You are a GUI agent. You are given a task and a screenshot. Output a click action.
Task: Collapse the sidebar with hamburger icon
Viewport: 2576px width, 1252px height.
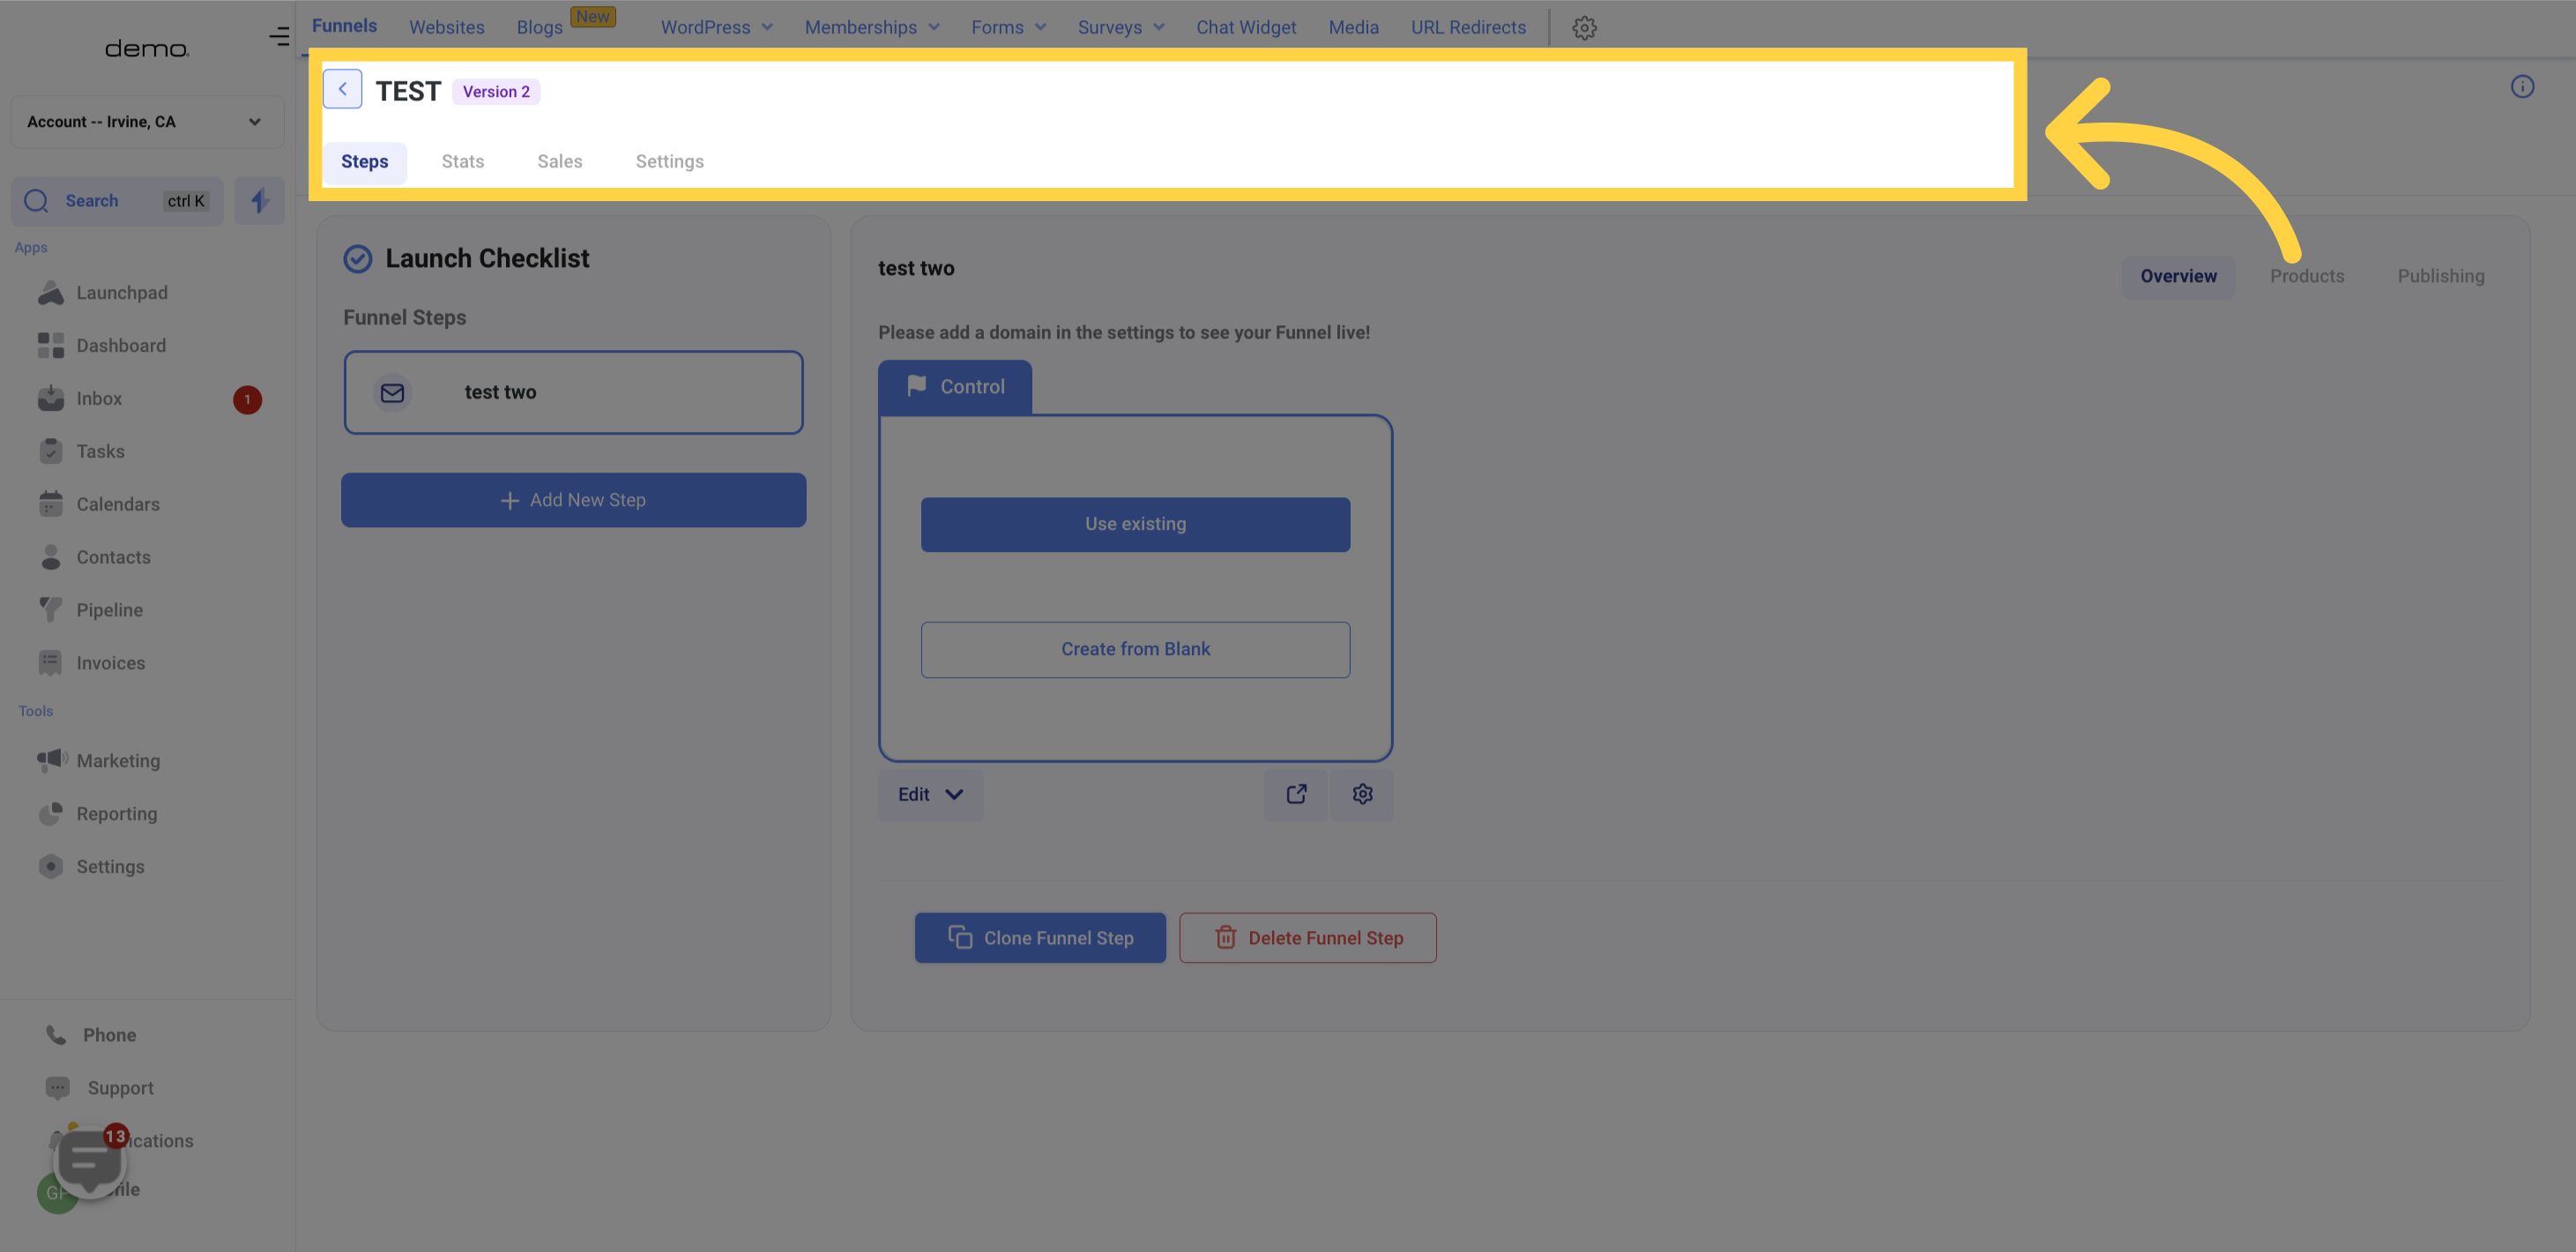[279, 37]
